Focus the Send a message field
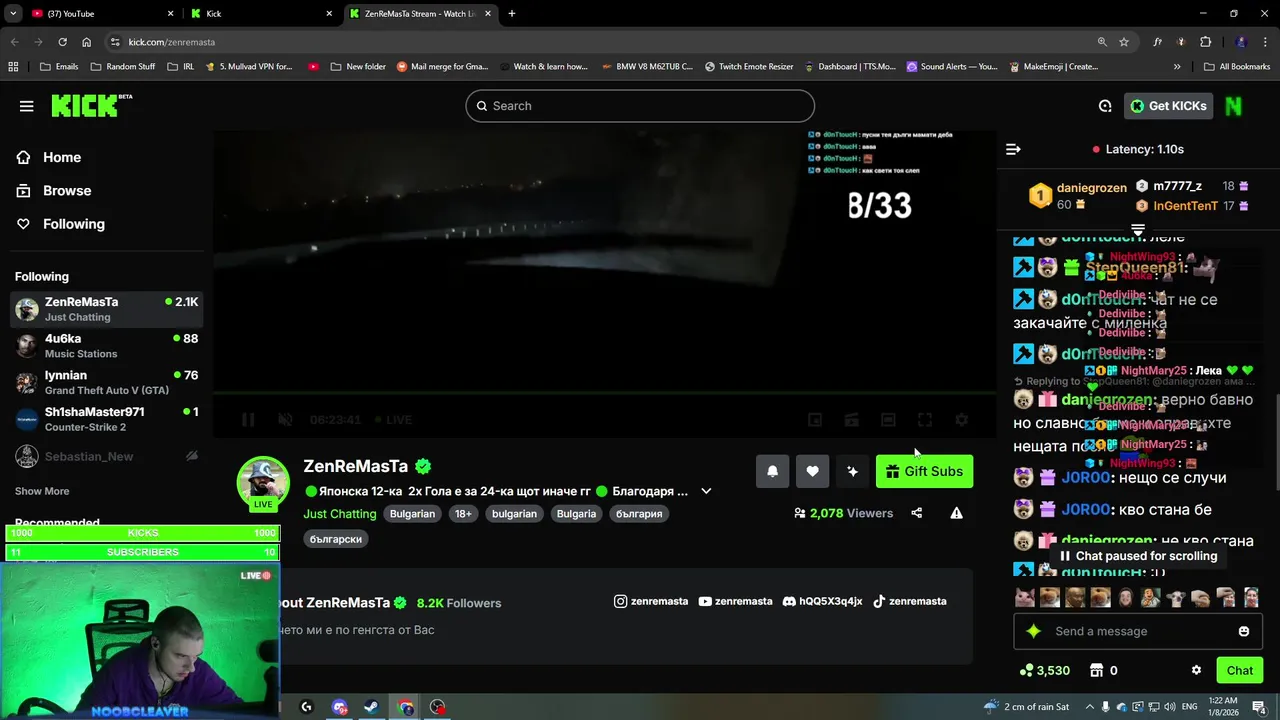 tap(1138, 631)
